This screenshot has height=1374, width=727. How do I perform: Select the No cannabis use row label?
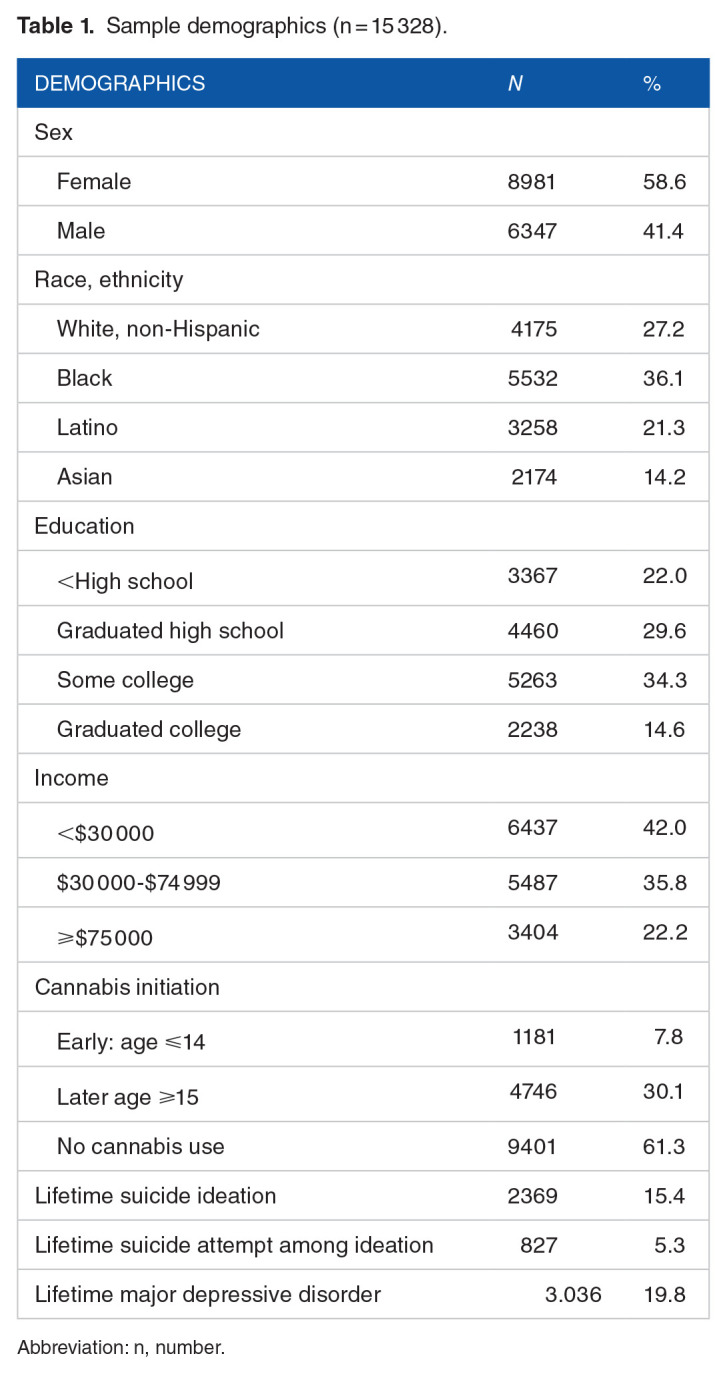pyautogui.click(x=141, y=1146)
